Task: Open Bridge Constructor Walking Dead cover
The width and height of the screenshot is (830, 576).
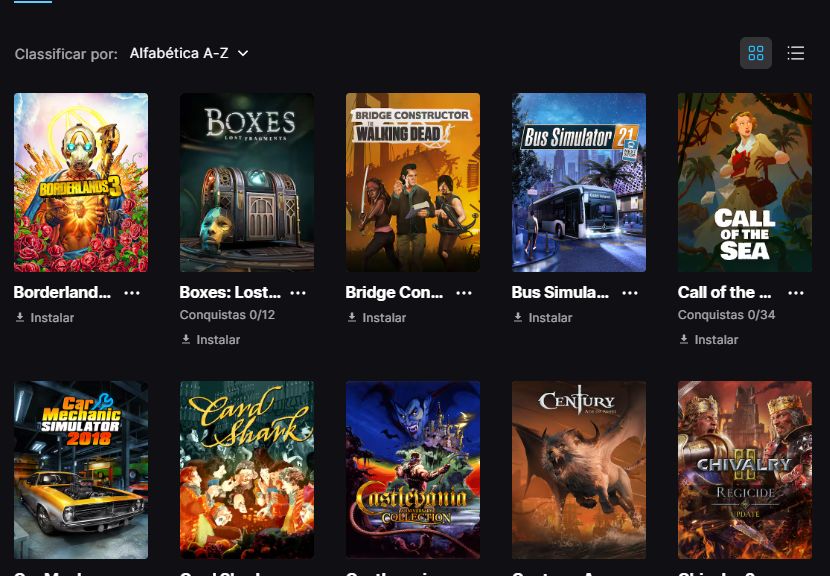Action: click(413, 183)
